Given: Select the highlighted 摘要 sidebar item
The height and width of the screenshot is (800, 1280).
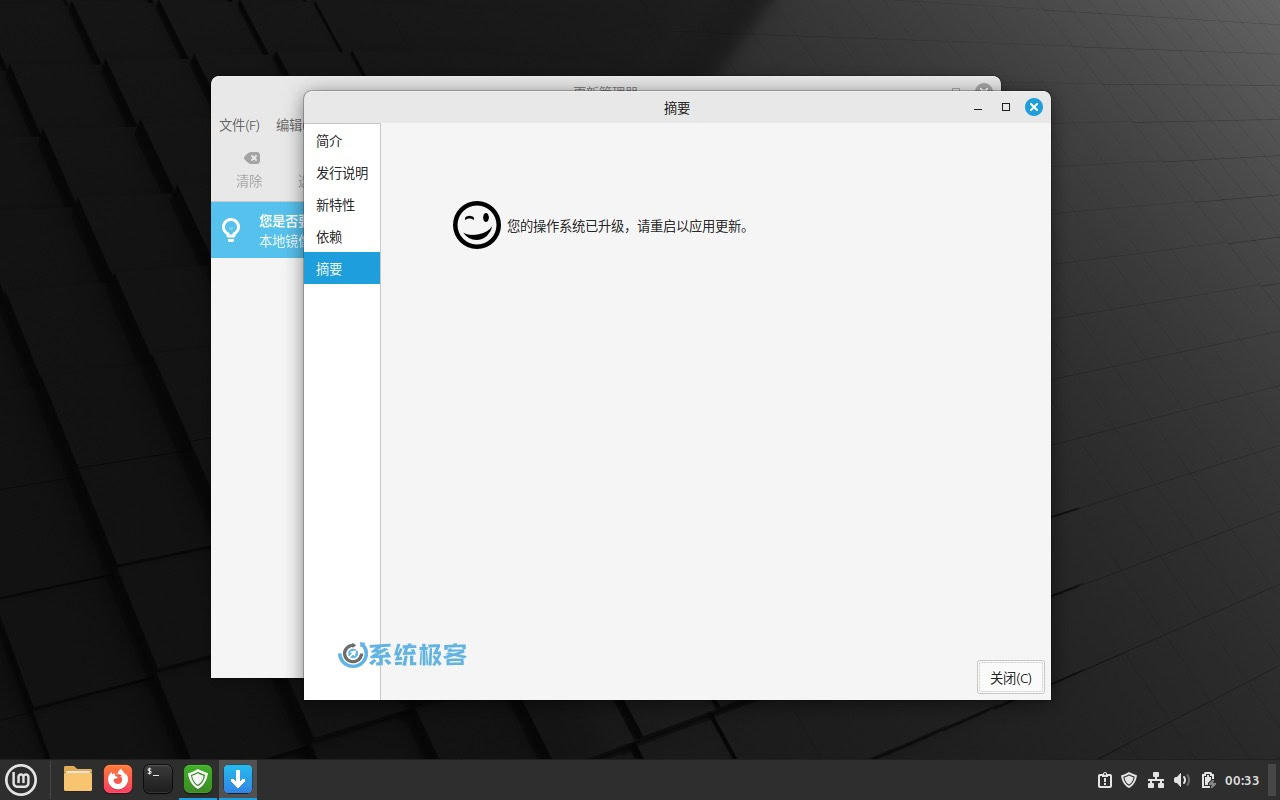Looking at the screenshot, I should [341, 268].
